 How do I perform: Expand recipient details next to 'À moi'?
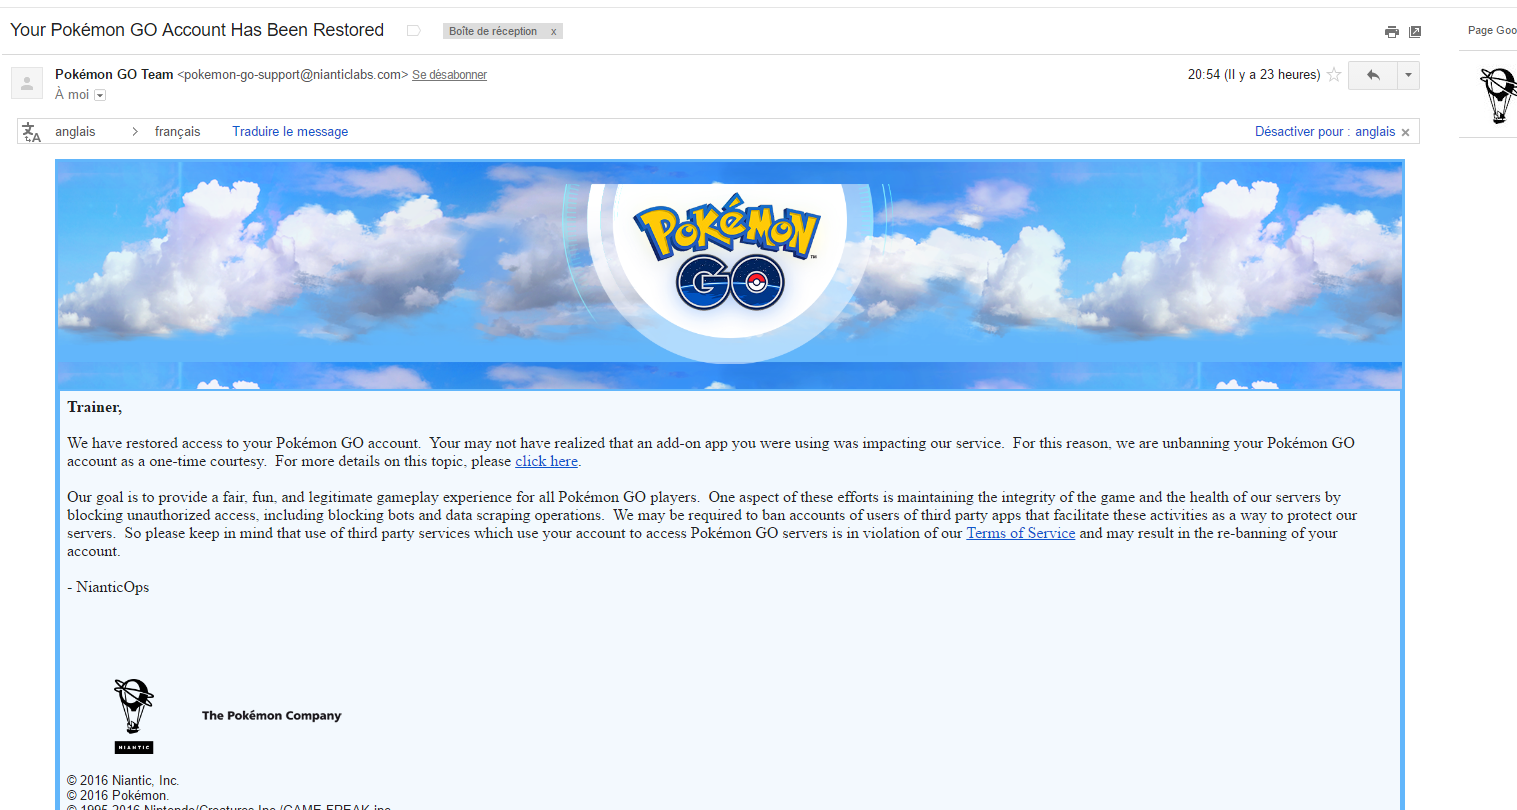tap(100, 95)
